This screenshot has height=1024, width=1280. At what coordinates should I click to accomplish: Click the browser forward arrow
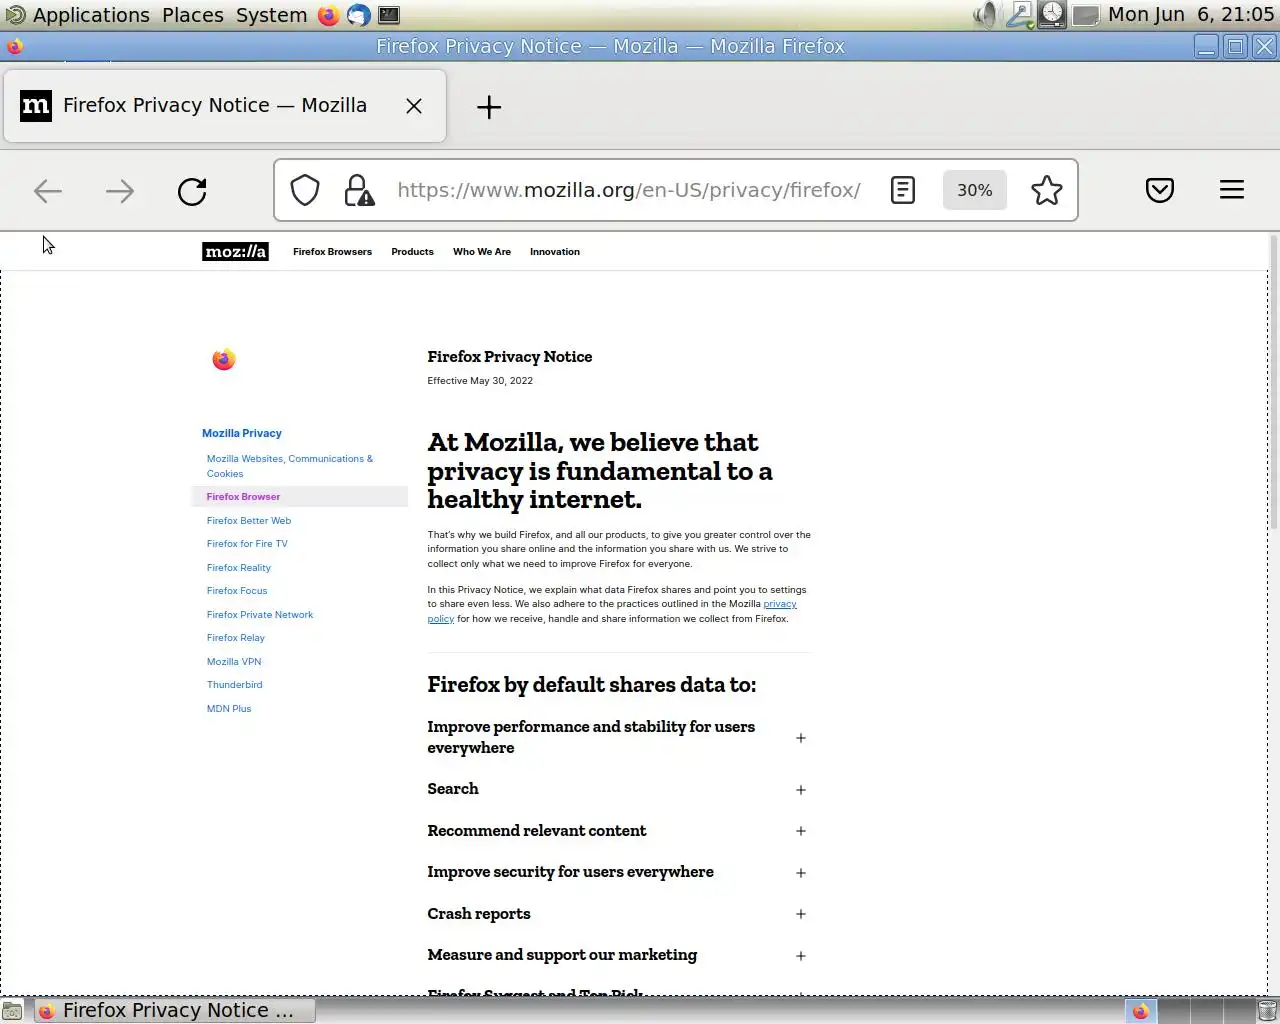click(x=120, y=191)
